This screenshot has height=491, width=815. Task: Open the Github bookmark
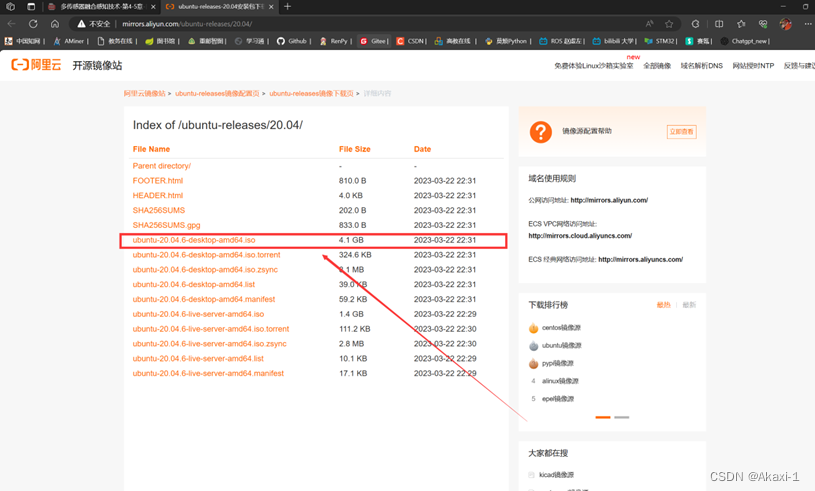pyautogui.click(x=293, y=41)
